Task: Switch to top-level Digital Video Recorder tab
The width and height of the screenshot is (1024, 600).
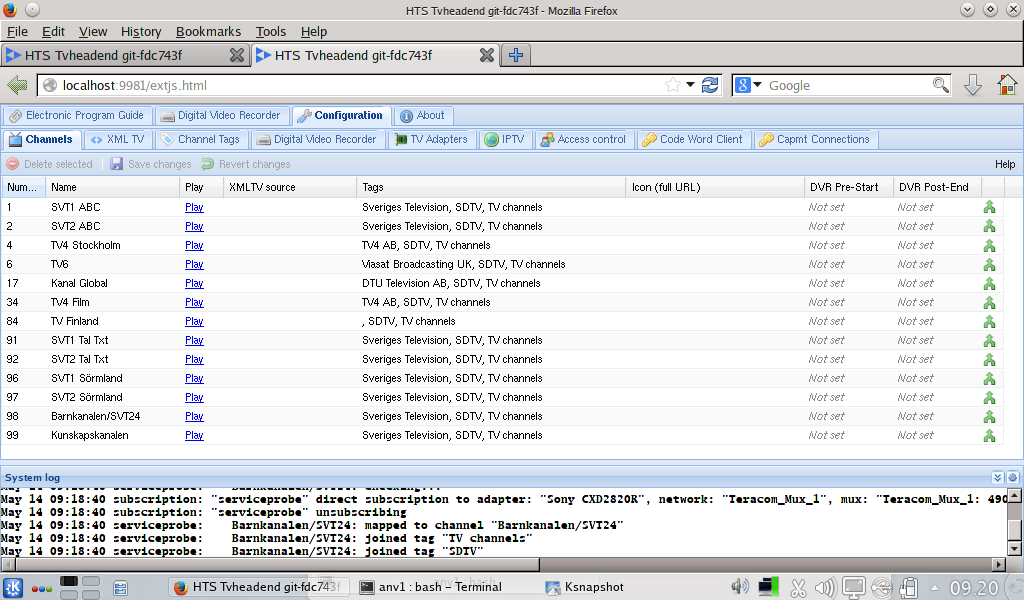Action: coord(221,116)
